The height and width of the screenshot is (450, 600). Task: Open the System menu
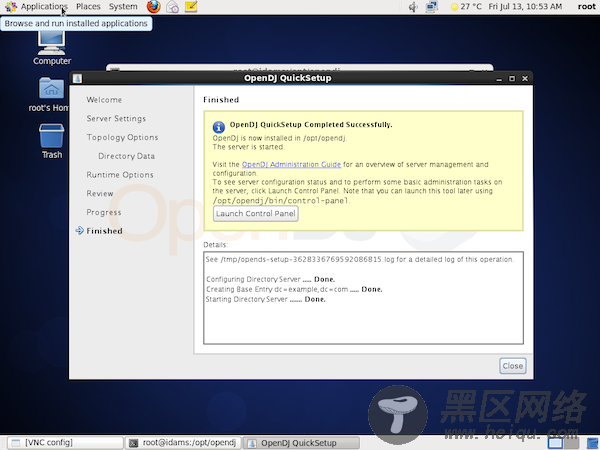click(x=123, y=7)
